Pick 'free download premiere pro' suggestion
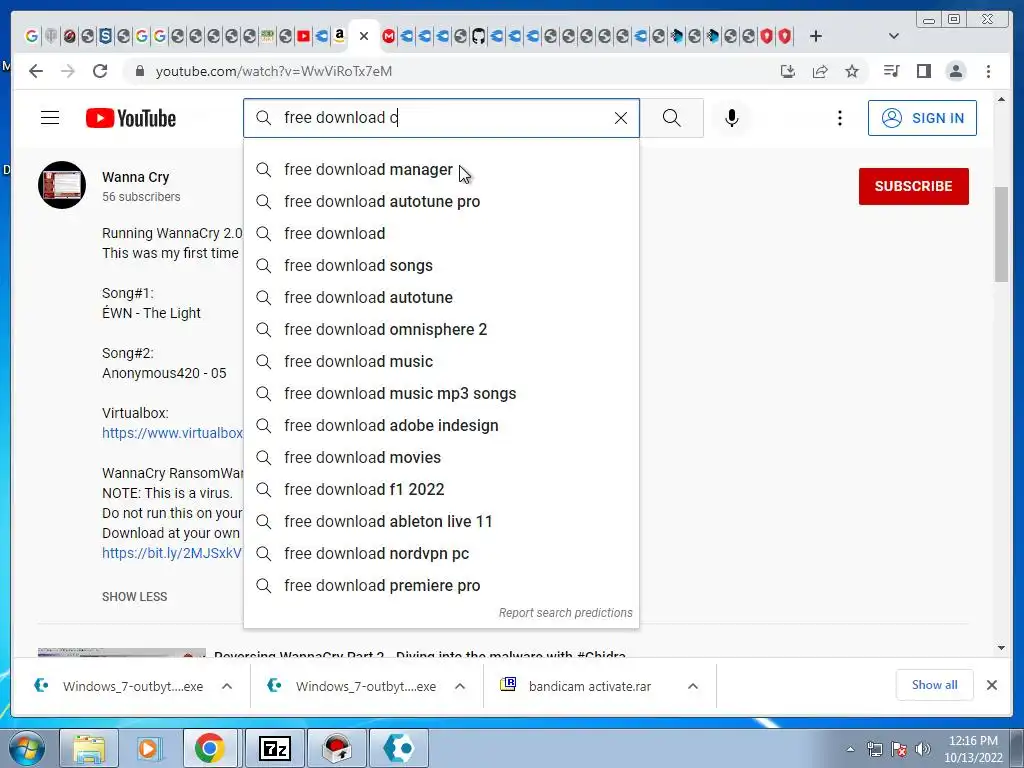Viewport: 1024px width, 768px height. (x=441, y=586)
